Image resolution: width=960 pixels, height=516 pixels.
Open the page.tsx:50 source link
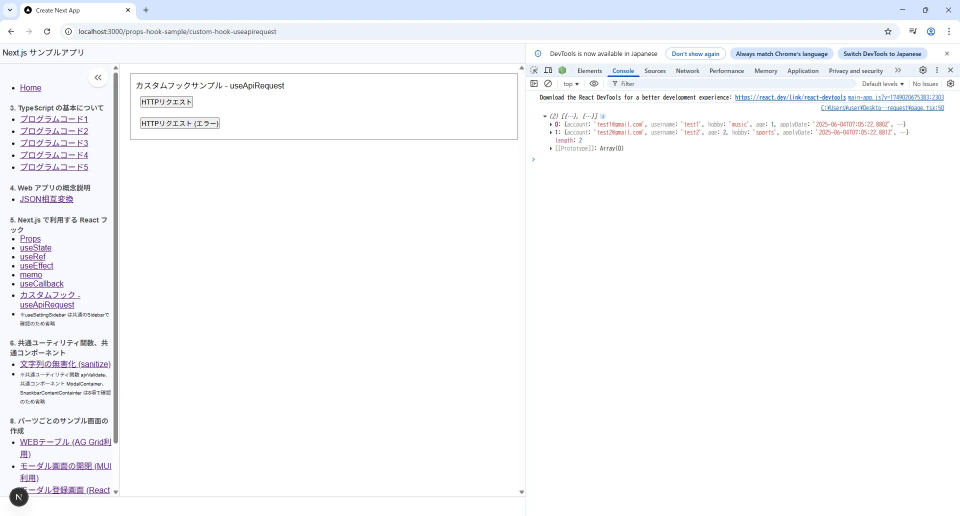coord(882,108)
